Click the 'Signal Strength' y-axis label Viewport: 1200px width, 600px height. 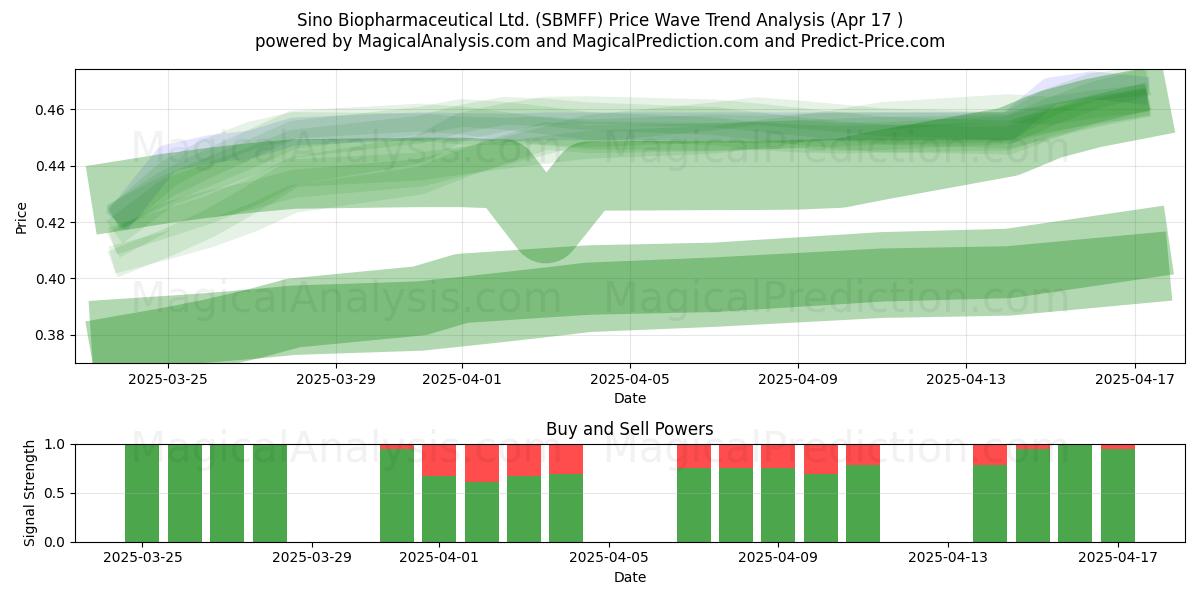point(30,493)
